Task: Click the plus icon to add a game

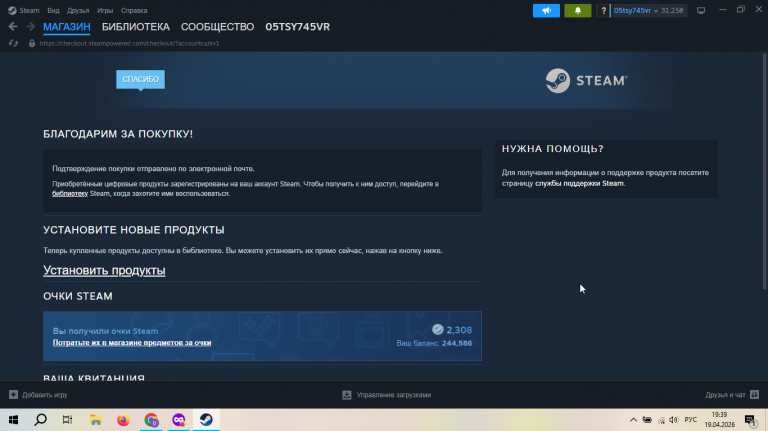Action: pyautogui.click(x=13, y=394)
